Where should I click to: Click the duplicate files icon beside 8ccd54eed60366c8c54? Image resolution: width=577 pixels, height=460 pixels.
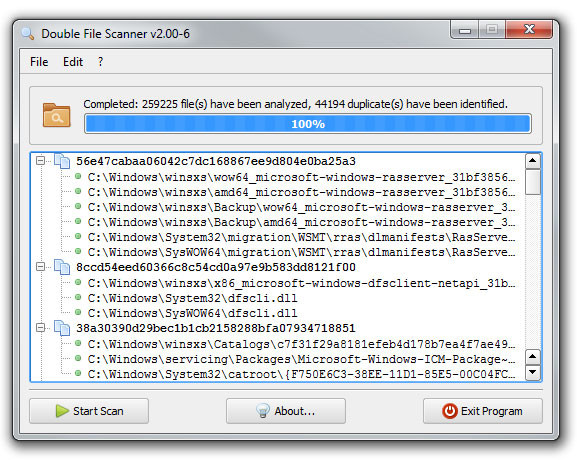(x=62, y=267)
